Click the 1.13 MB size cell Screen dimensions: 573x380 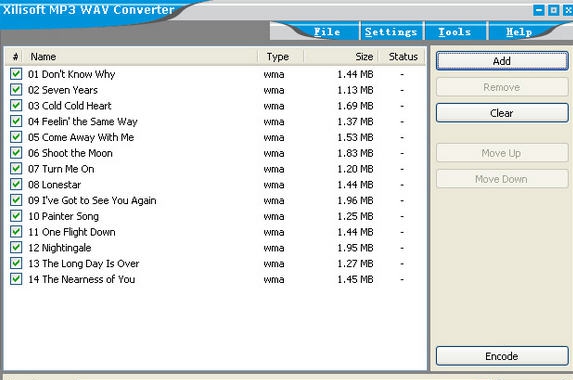pos(355,90)
